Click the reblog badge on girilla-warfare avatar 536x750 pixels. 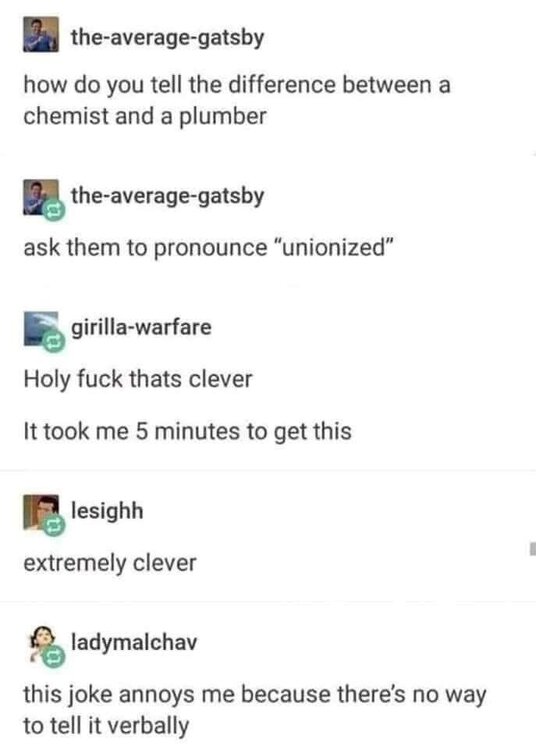point(54,341)
